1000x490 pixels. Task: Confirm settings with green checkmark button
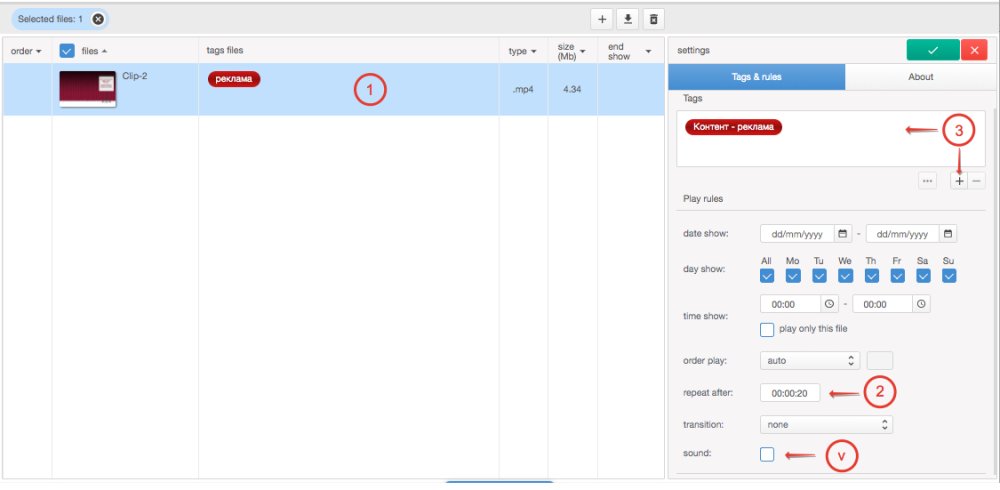(933, 50)
